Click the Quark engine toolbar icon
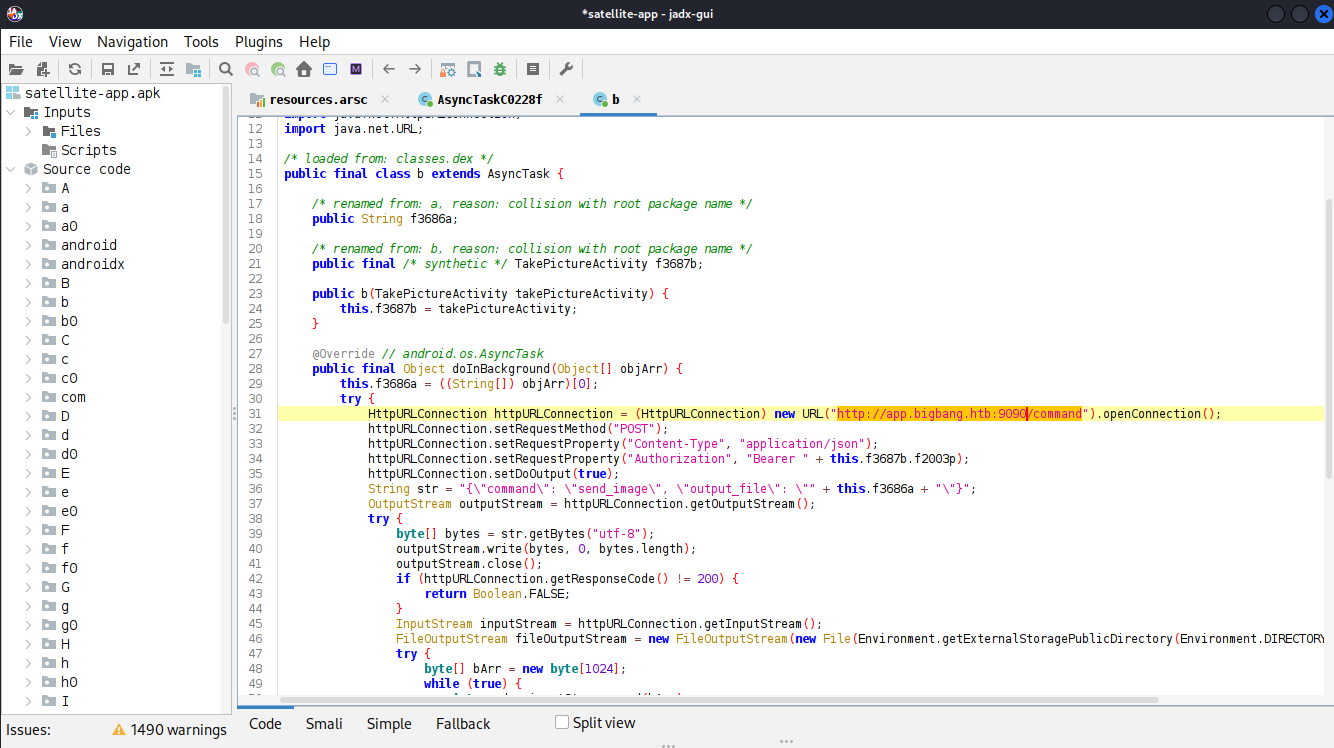The height and width of the screenshot is (748, 1334). (x=474, y=69)
